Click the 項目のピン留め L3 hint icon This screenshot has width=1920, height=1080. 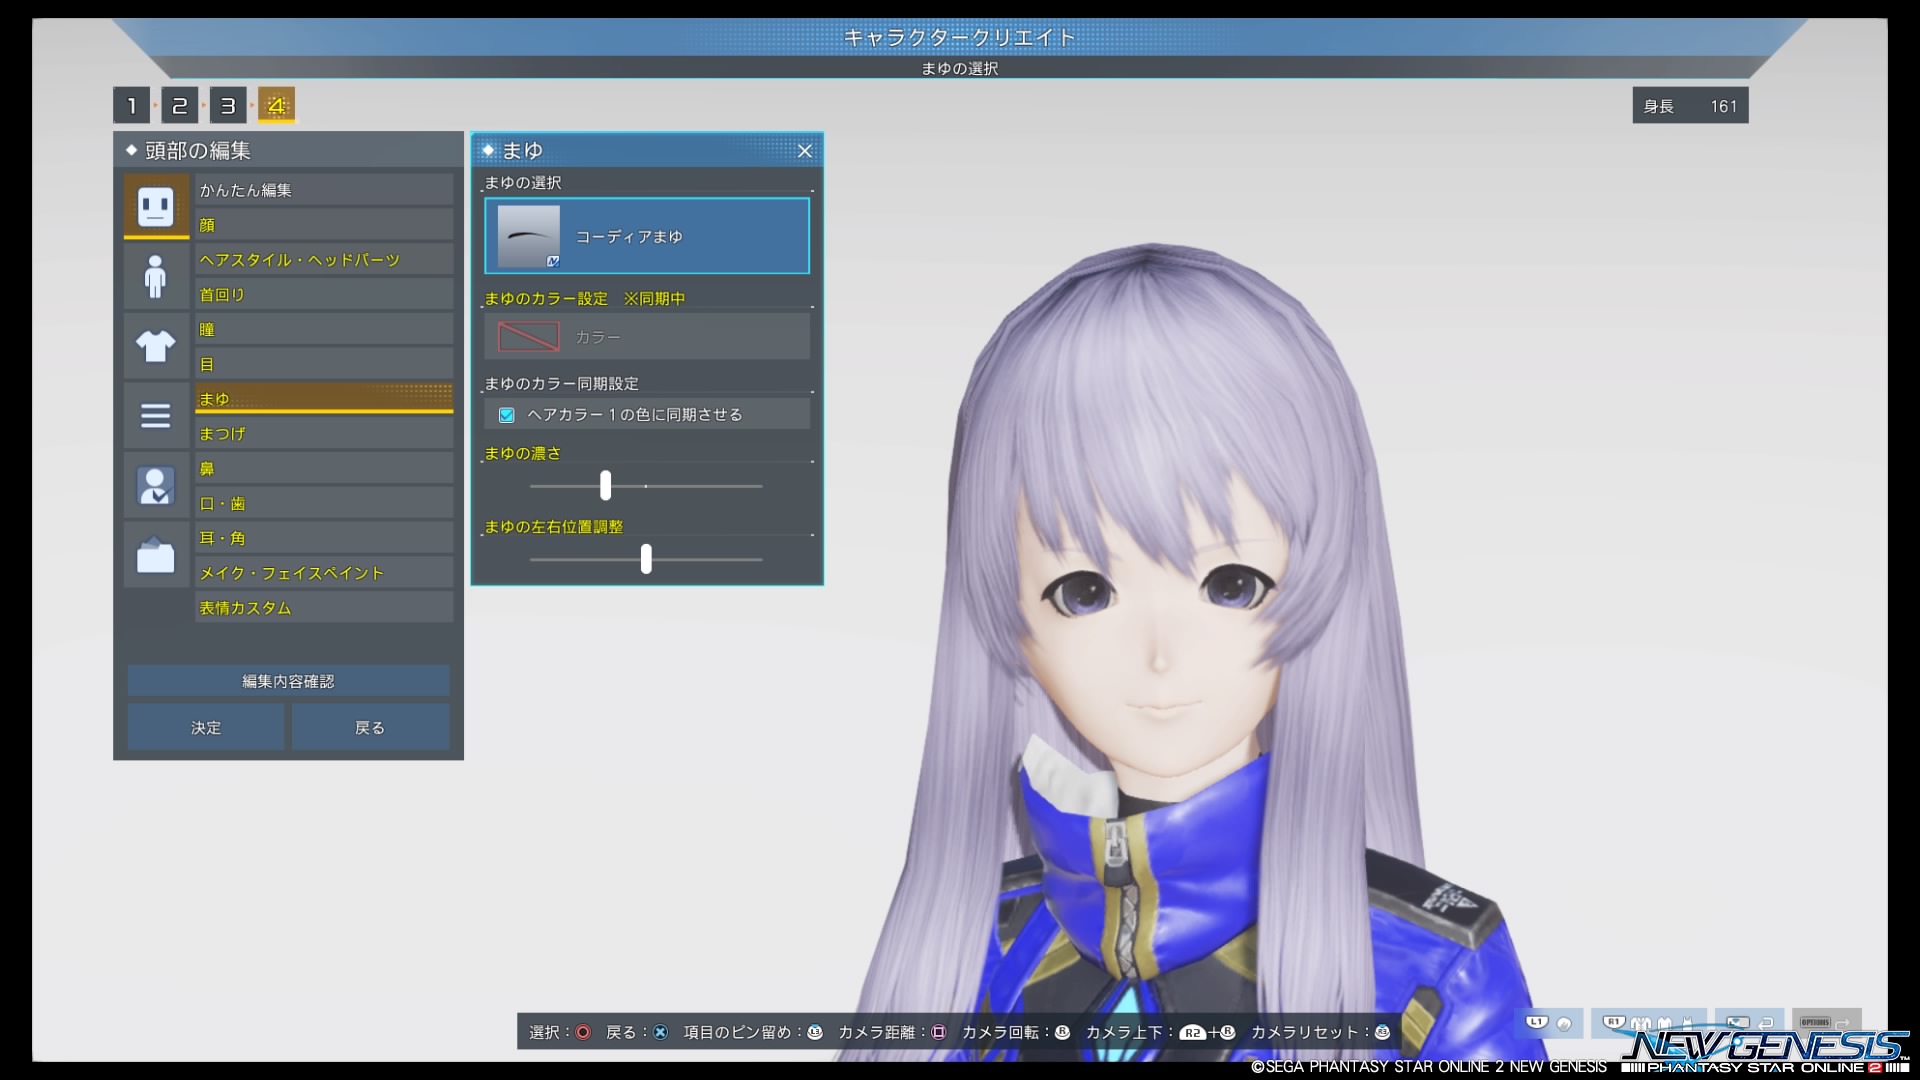(x=815, y=1032)
